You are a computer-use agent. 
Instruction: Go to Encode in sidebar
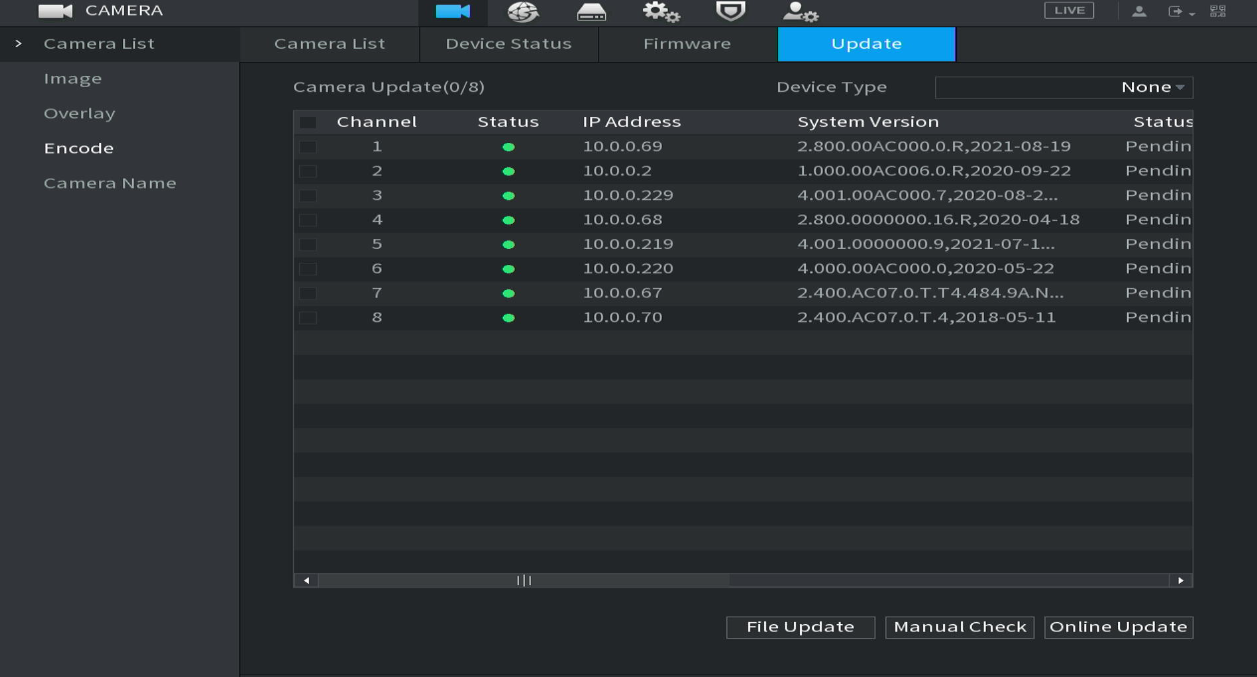pos(78,149)
